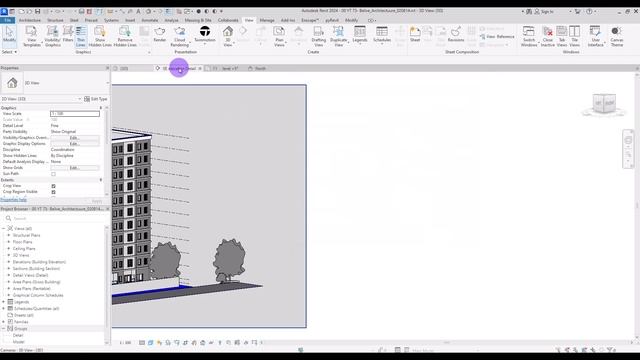The height and width of the screenshot is (360, 640).
Task: Expand Floor Plans node
Action: click(9, 242)
